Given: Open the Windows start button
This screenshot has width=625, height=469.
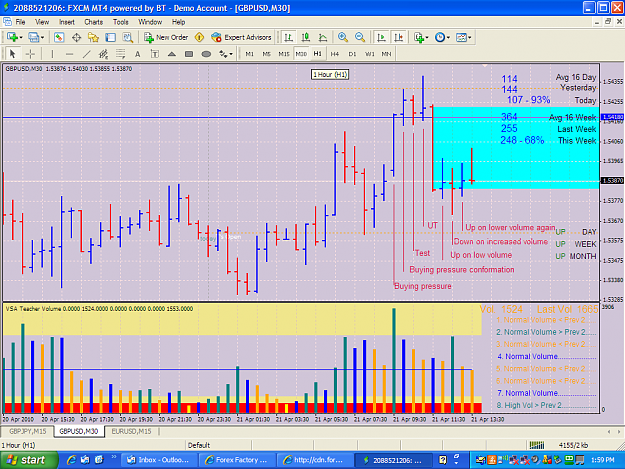Looking at the screenshot, I should (29, 460).
